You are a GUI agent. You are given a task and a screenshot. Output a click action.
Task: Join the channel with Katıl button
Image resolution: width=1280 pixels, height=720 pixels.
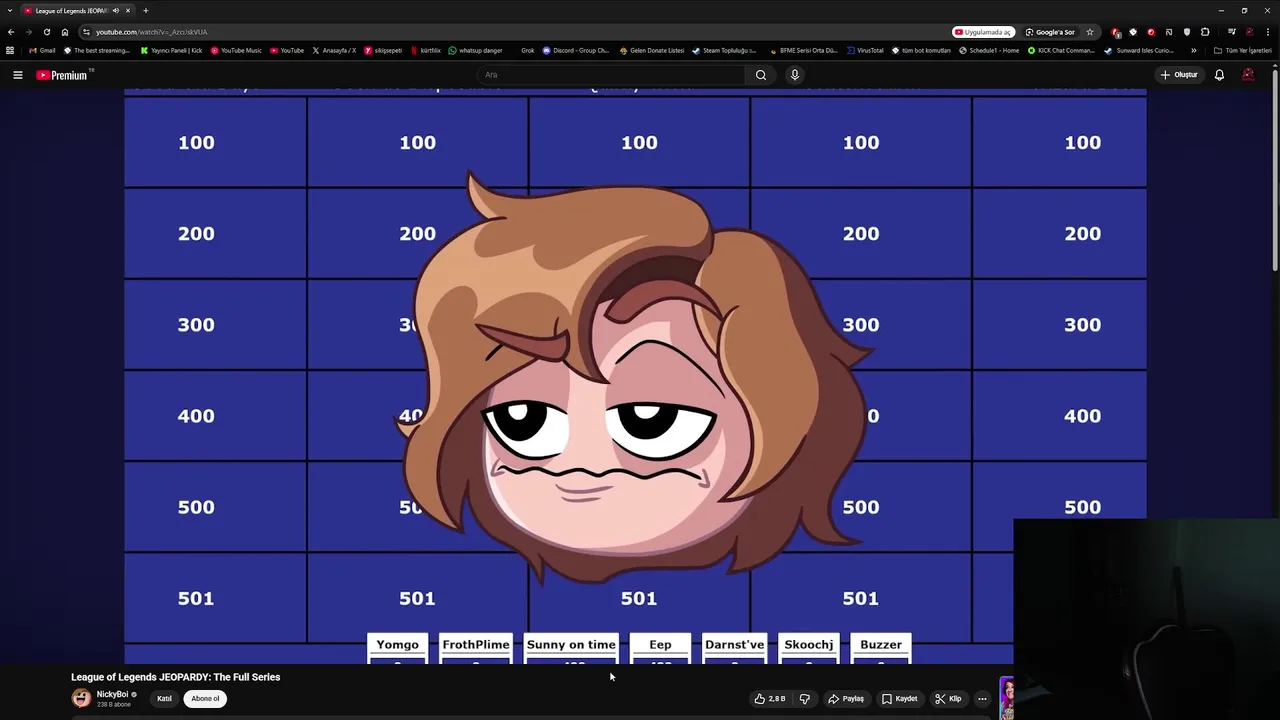click(164, 699)
